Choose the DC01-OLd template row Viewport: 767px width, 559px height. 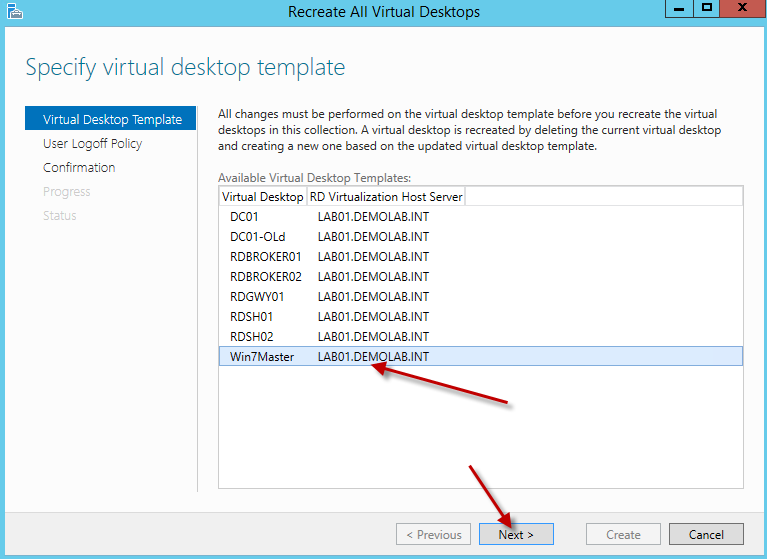[x=258, y=236]
